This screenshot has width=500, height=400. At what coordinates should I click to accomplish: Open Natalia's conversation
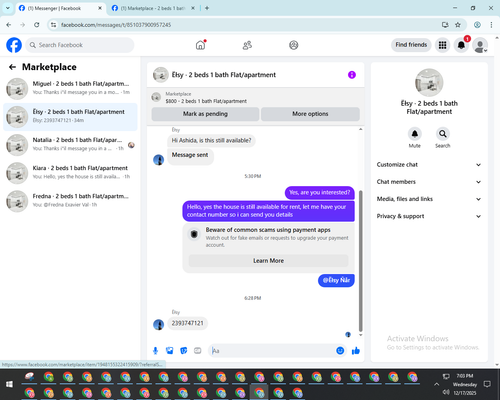click(70, 145)
